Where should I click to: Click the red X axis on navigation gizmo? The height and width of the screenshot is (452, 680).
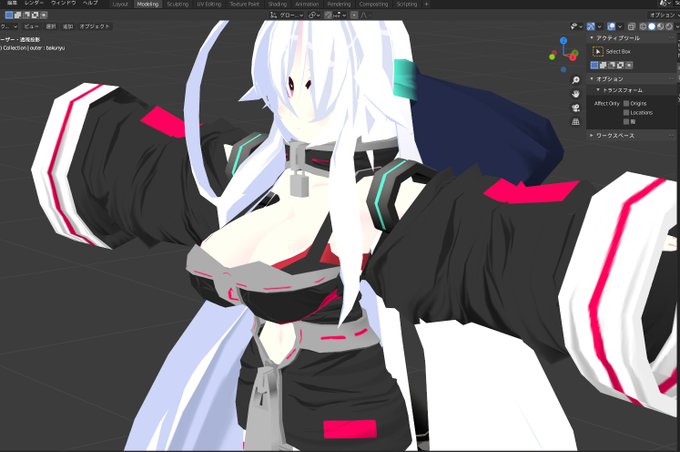click(x=574, y=56)
